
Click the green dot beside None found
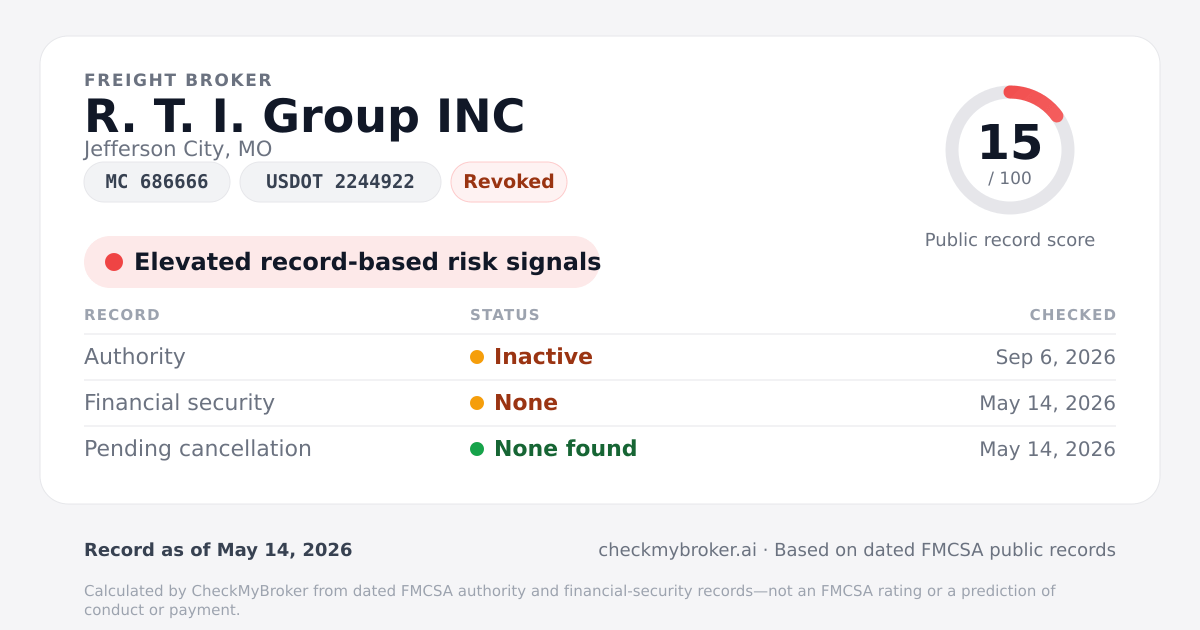click(477, 449)
